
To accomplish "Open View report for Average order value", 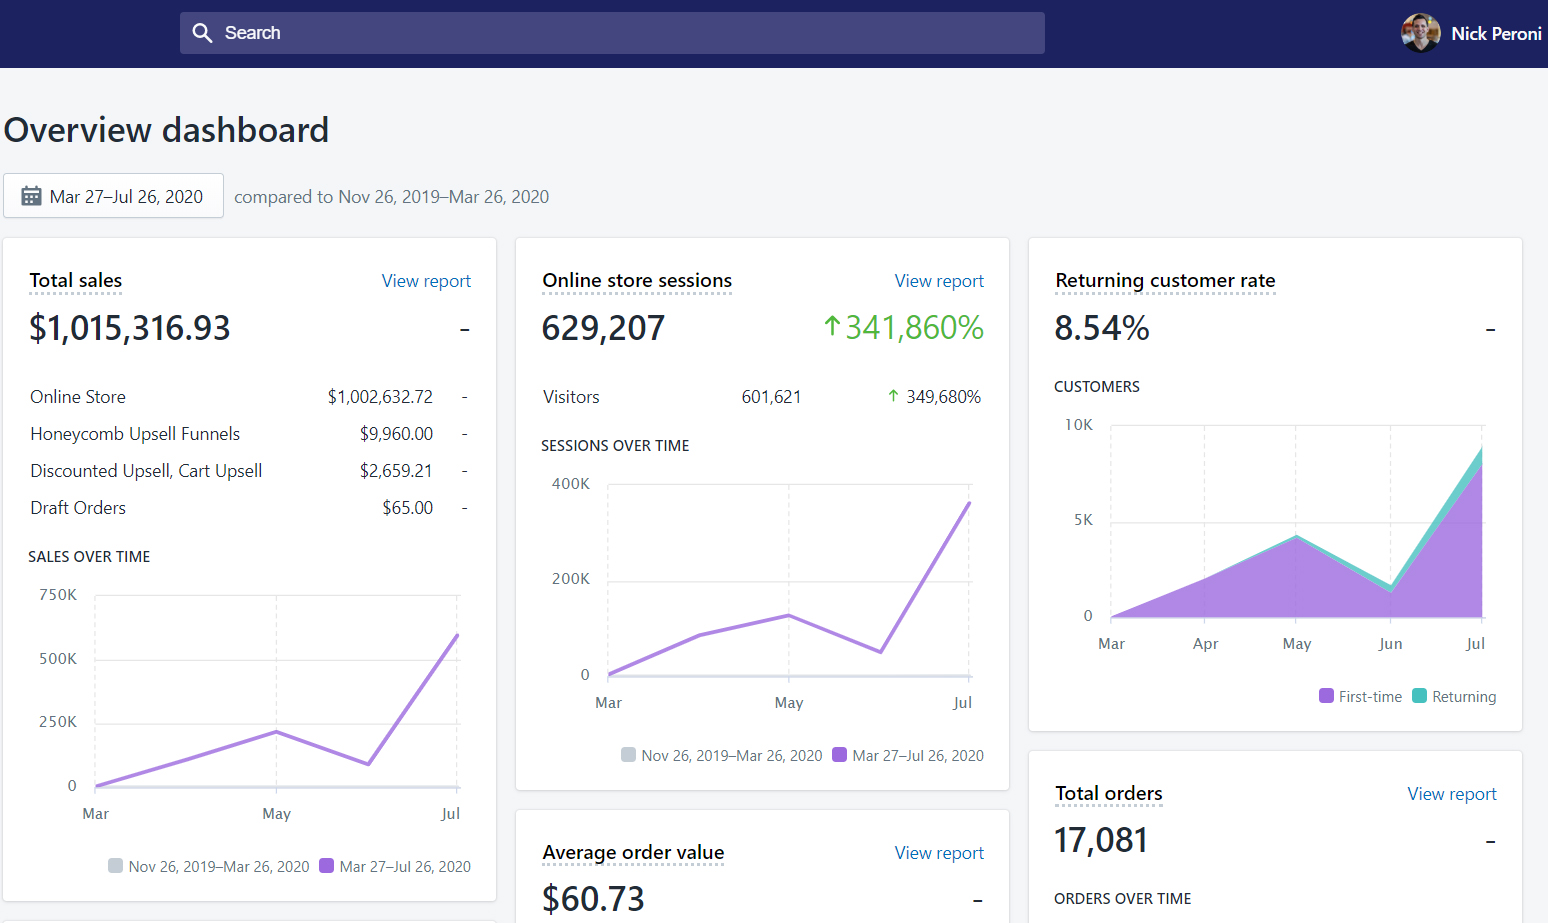I will tap(939, 853).
